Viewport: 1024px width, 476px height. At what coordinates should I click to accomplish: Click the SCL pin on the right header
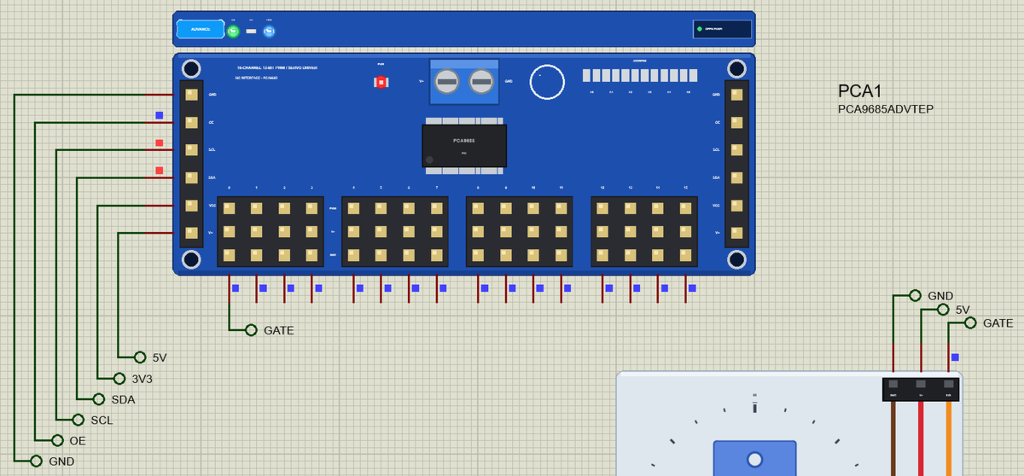click(x=737, y=150)
